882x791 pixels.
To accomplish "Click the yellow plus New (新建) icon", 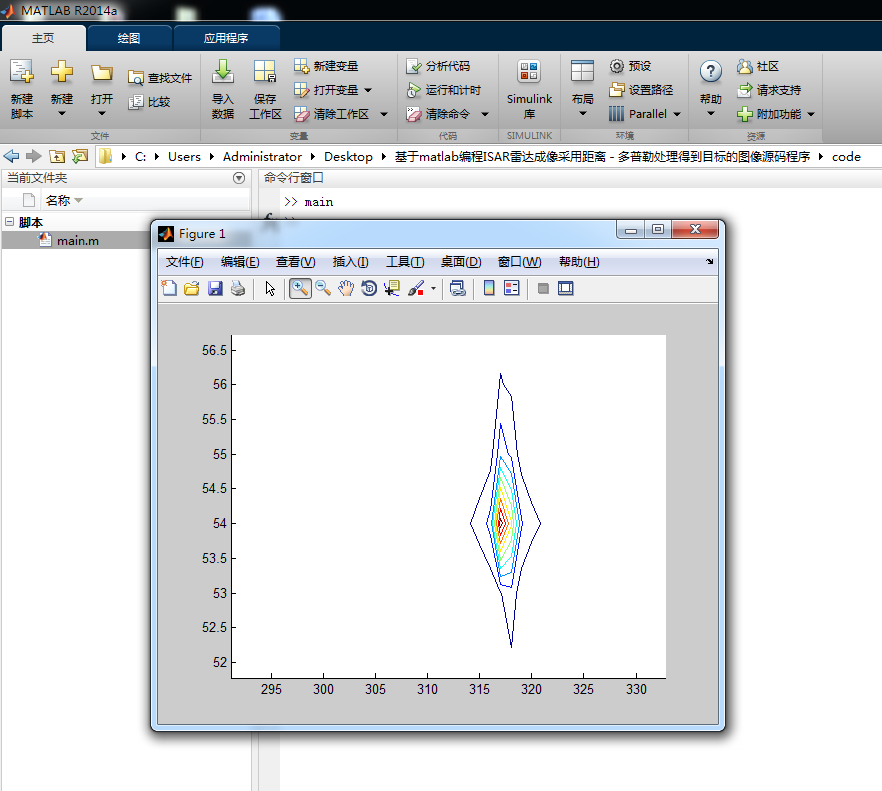I will (62, 72).
